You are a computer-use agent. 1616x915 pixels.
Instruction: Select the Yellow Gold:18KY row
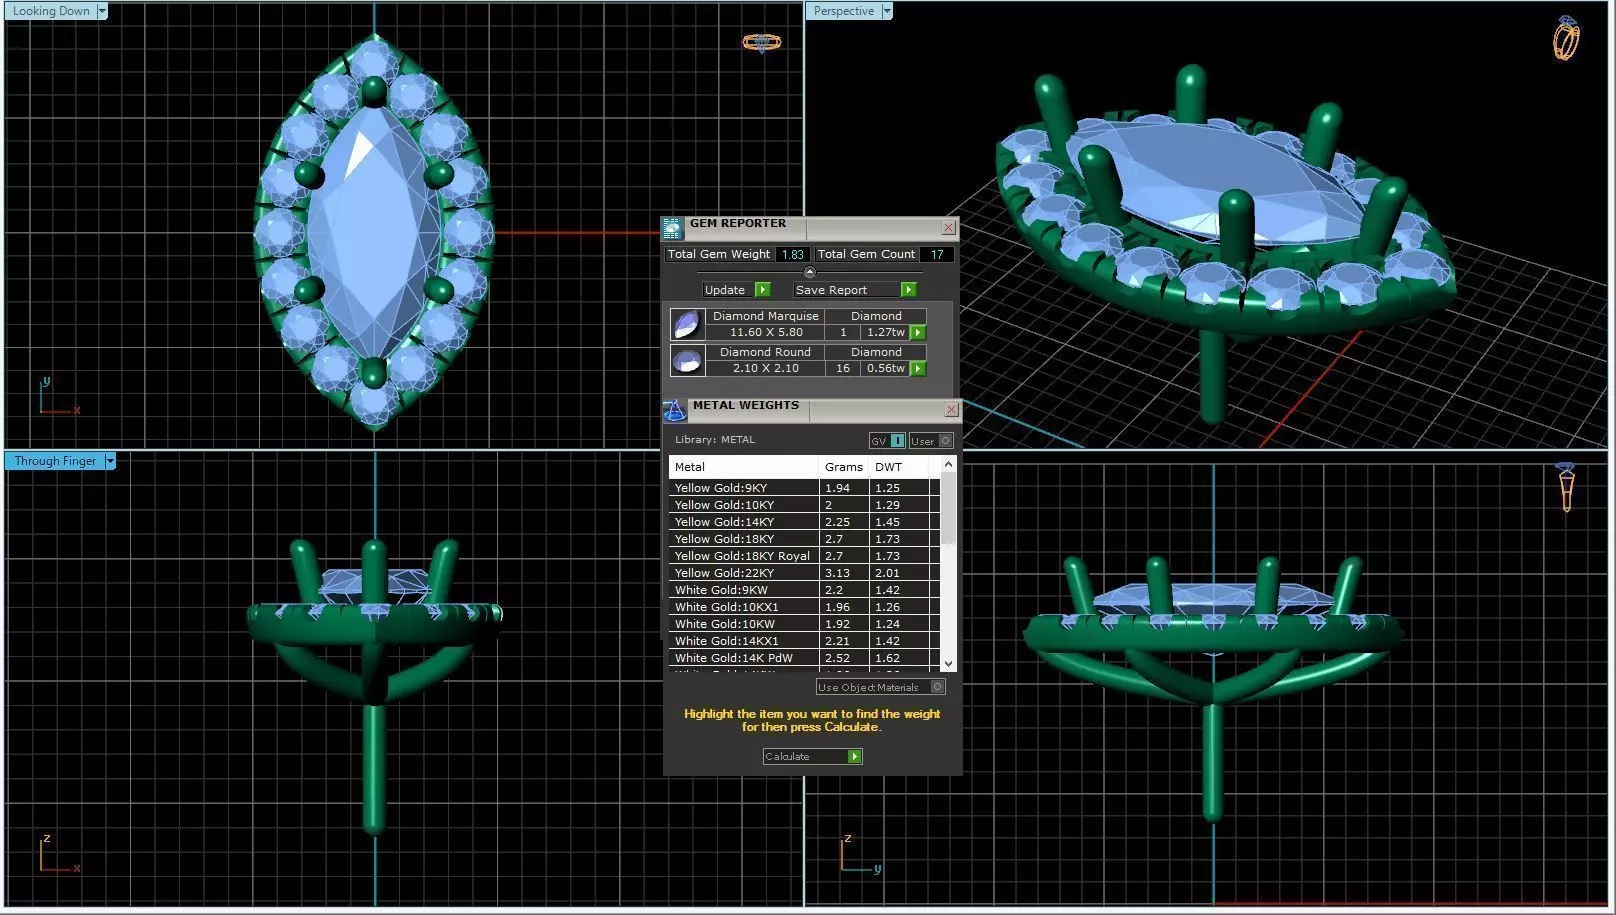click(804, 539)
